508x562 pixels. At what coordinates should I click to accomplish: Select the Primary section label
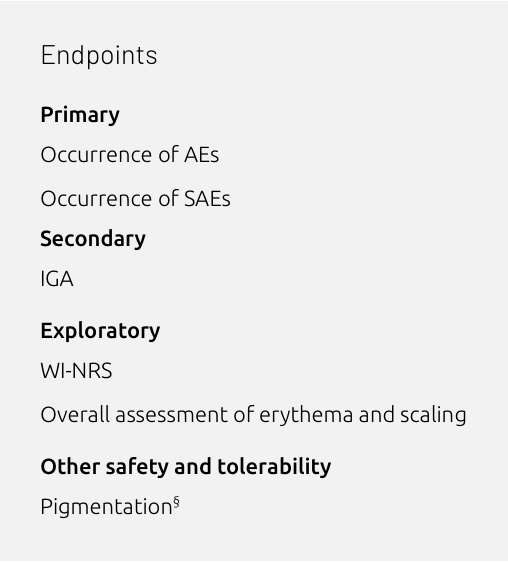tap(80, 115)
